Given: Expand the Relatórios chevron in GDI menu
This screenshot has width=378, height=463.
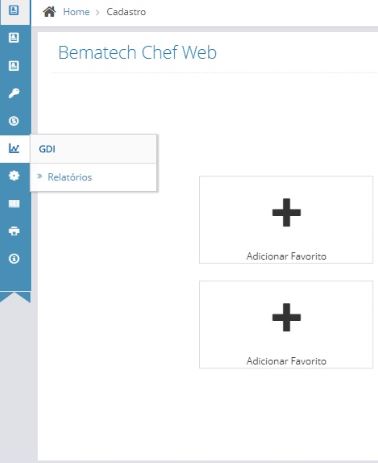Looking at the screenshot, I should pos(40,176).
